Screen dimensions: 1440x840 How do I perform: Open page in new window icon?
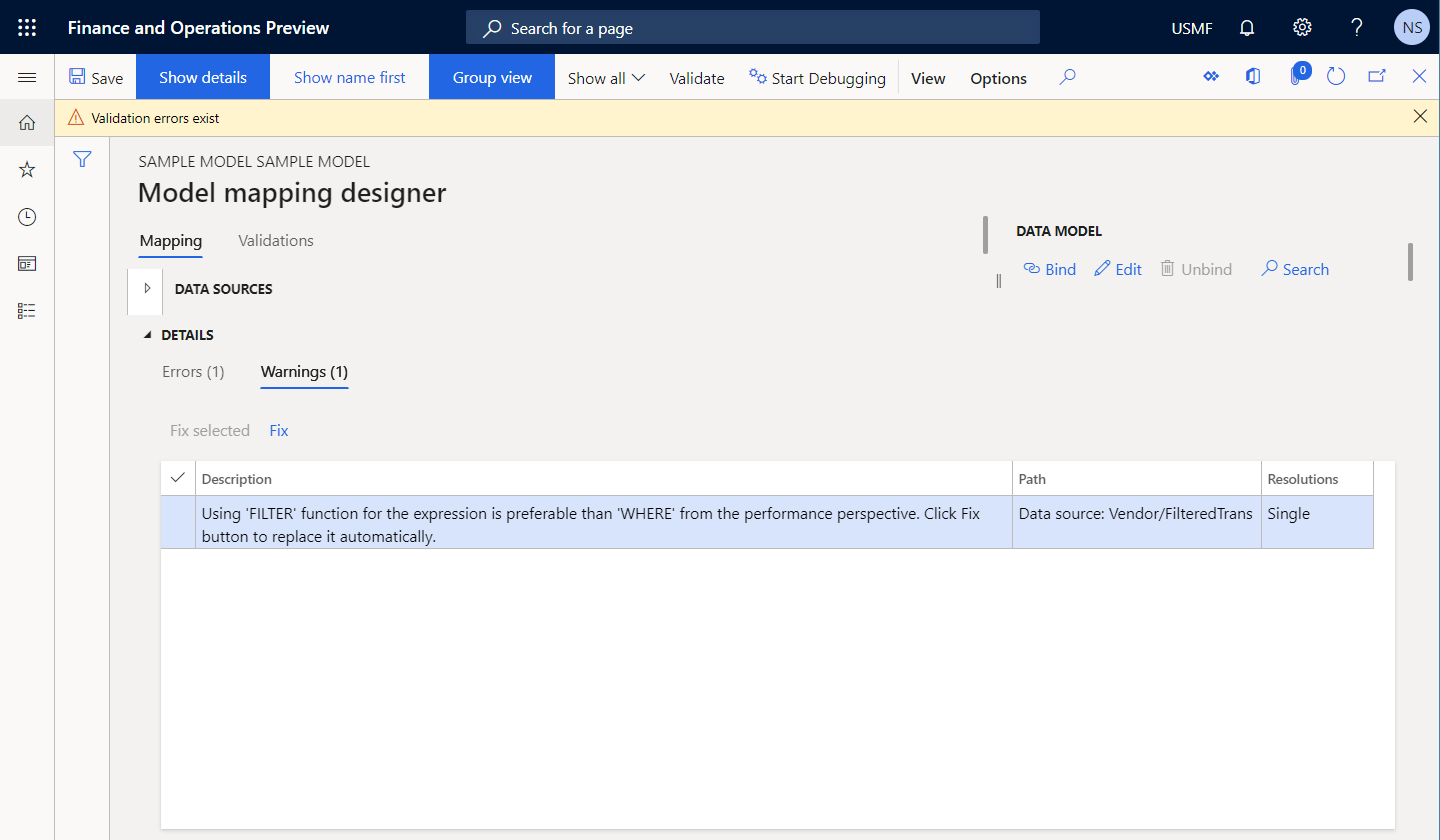[x=1377, y=76]
